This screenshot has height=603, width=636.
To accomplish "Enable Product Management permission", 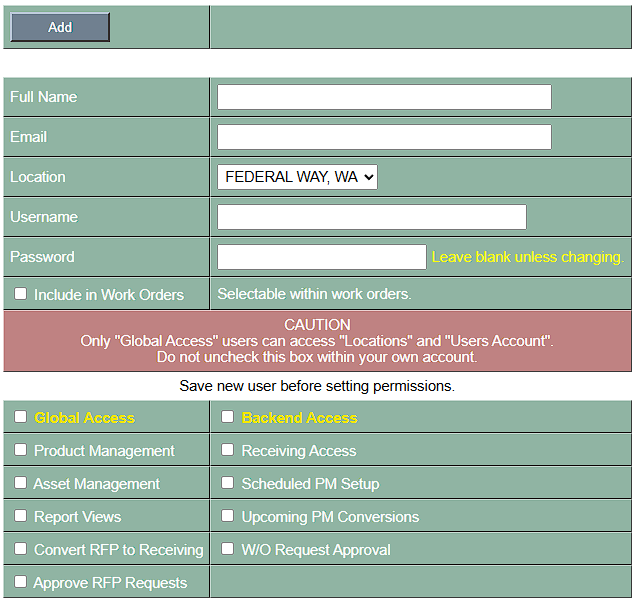I will (x=21, y=450).
